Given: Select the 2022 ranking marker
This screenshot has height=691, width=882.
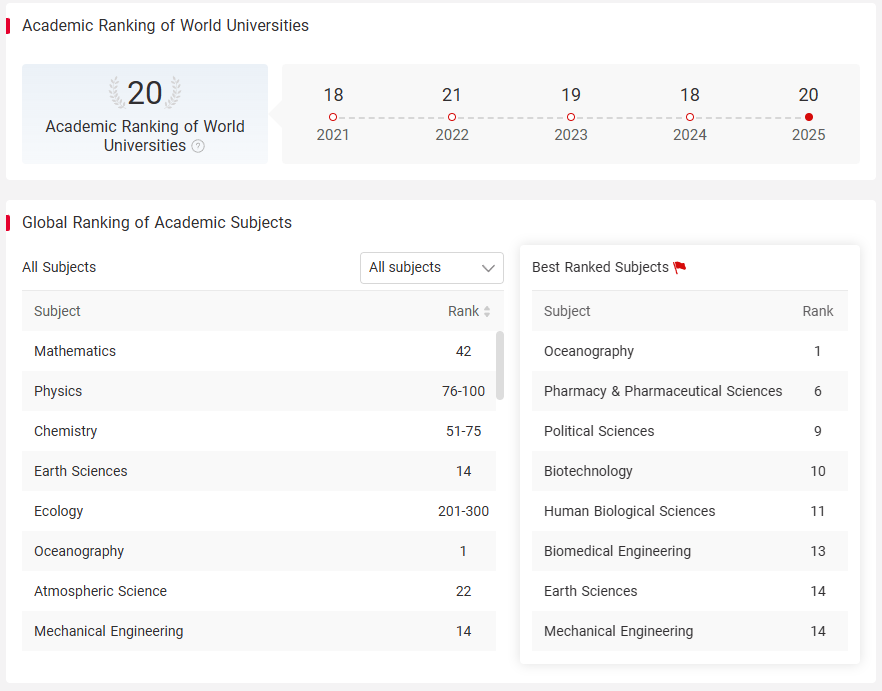Looking at the screenshot, I should point(452,117).
